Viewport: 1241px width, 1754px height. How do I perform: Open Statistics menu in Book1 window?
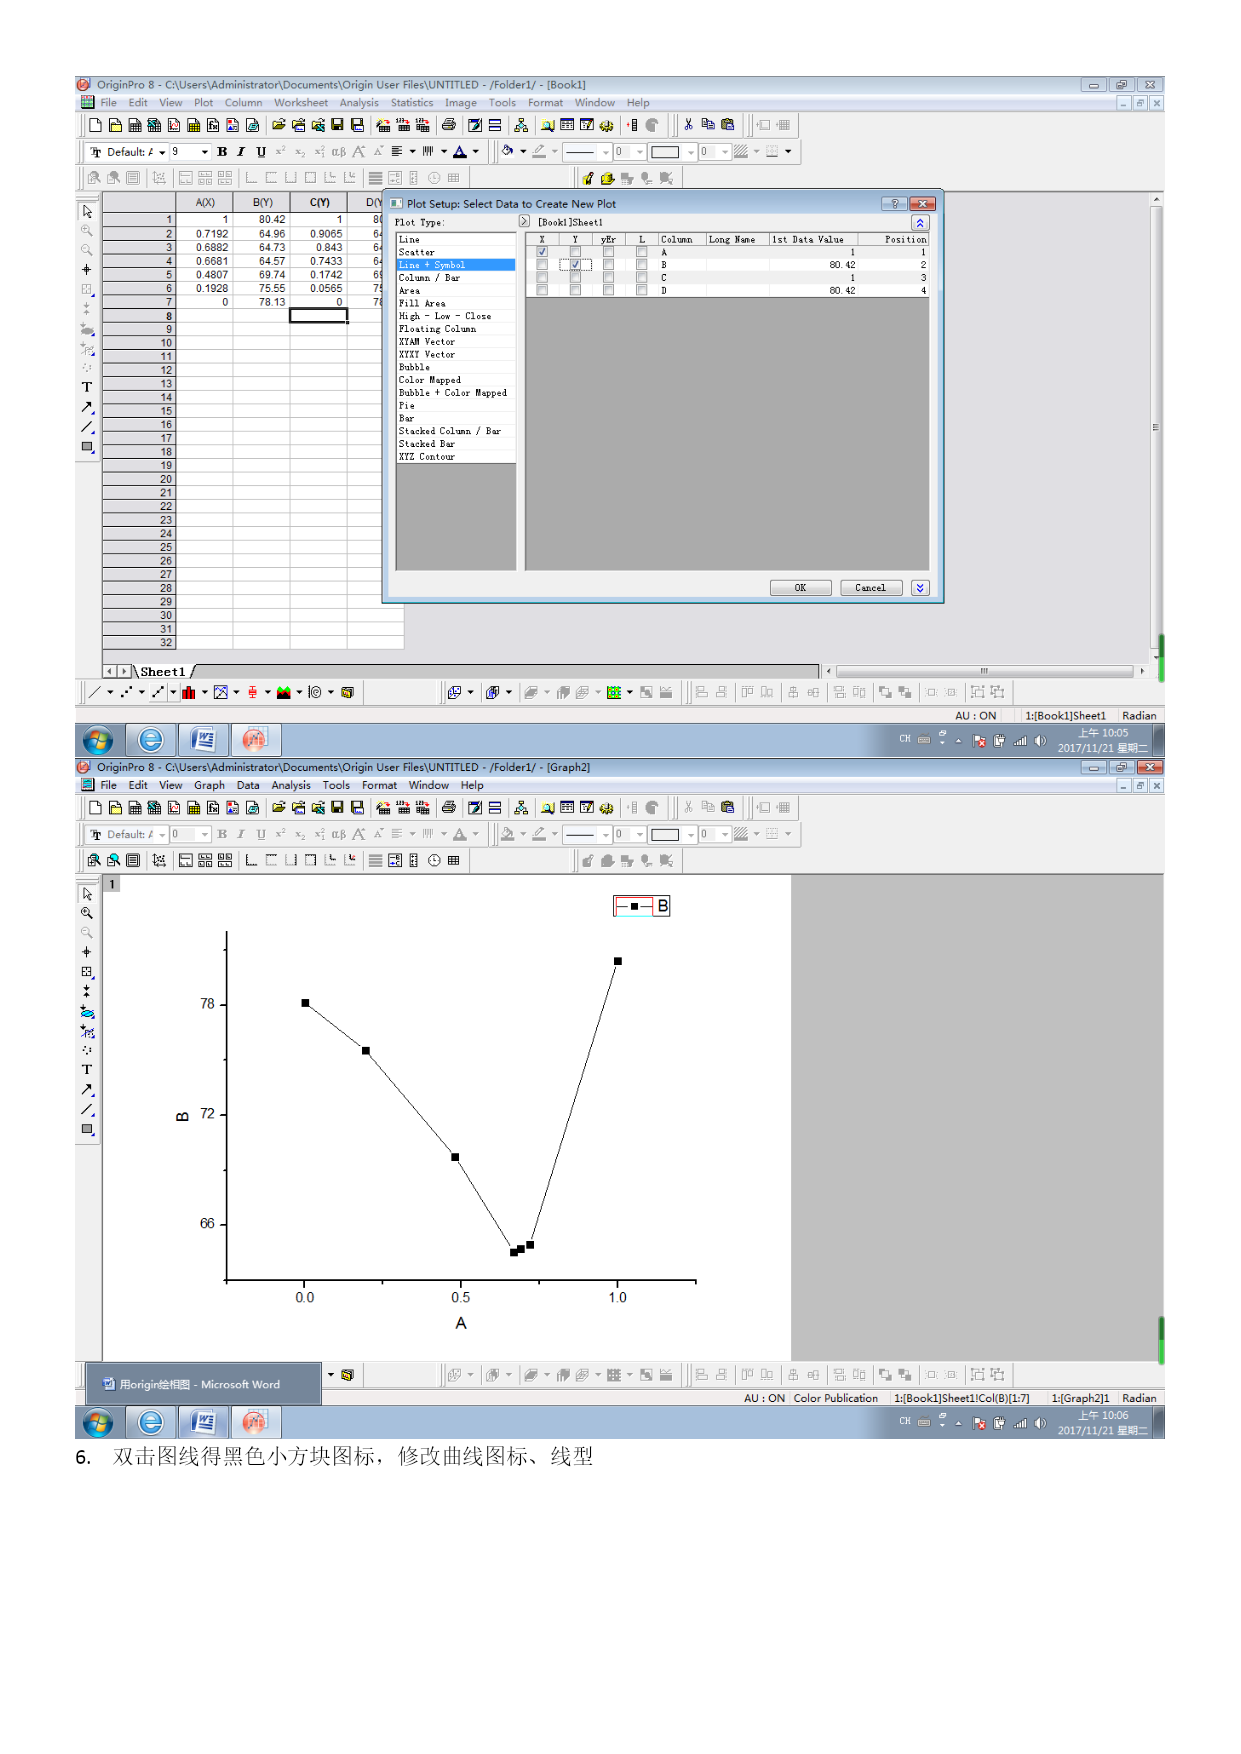click(x=412, y=103)
